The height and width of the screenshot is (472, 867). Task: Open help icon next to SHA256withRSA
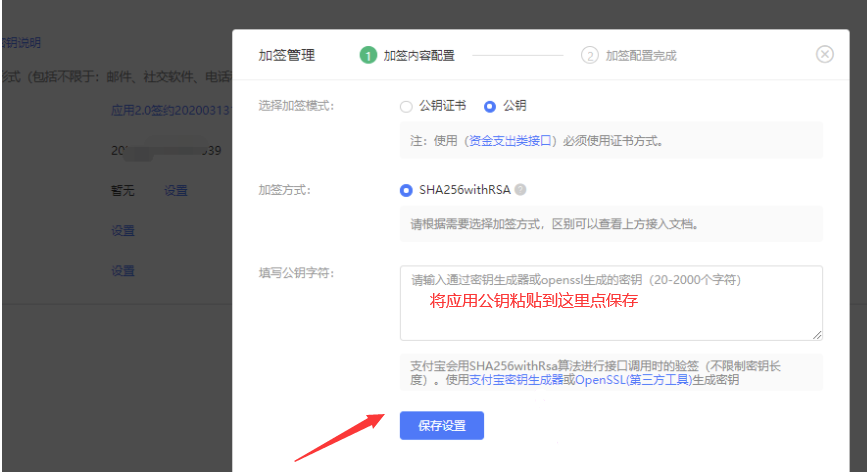click(520, 190)
